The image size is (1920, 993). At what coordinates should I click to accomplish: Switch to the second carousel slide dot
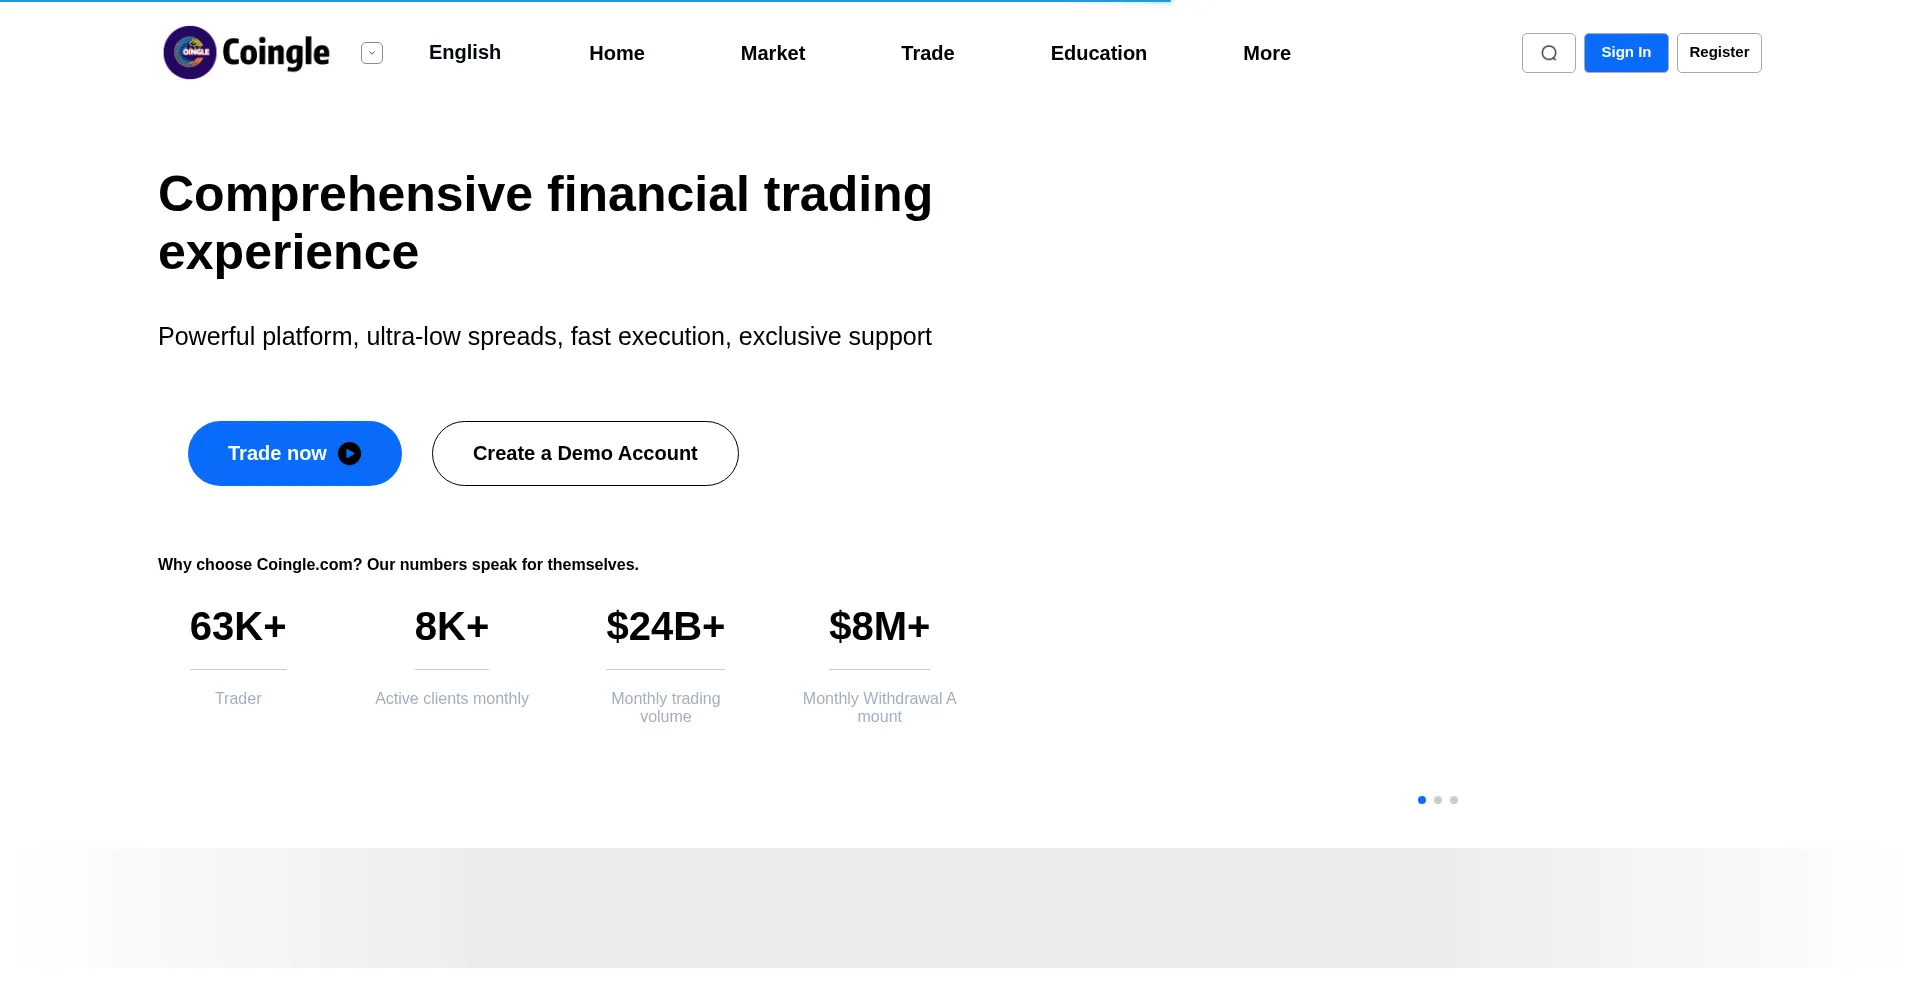coord(1438,800)
